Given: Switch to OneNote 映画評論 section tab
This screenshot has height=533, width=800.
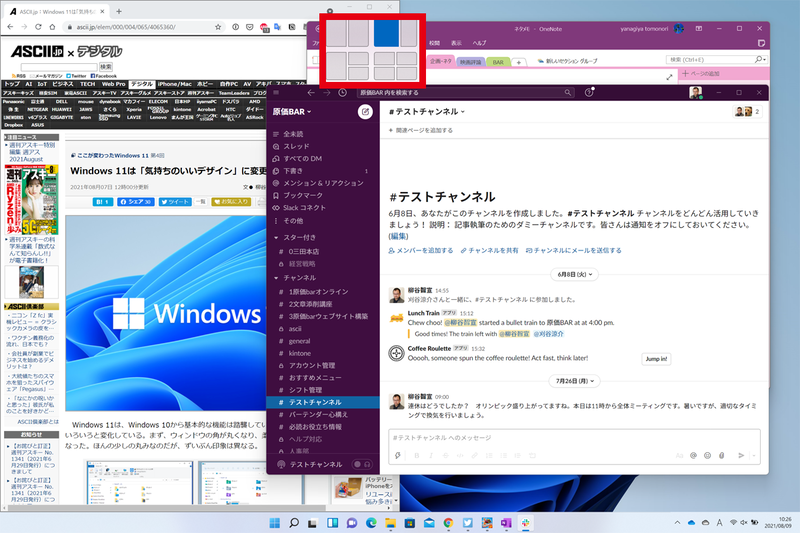Looking at the screenshot, I should (470, 62).
